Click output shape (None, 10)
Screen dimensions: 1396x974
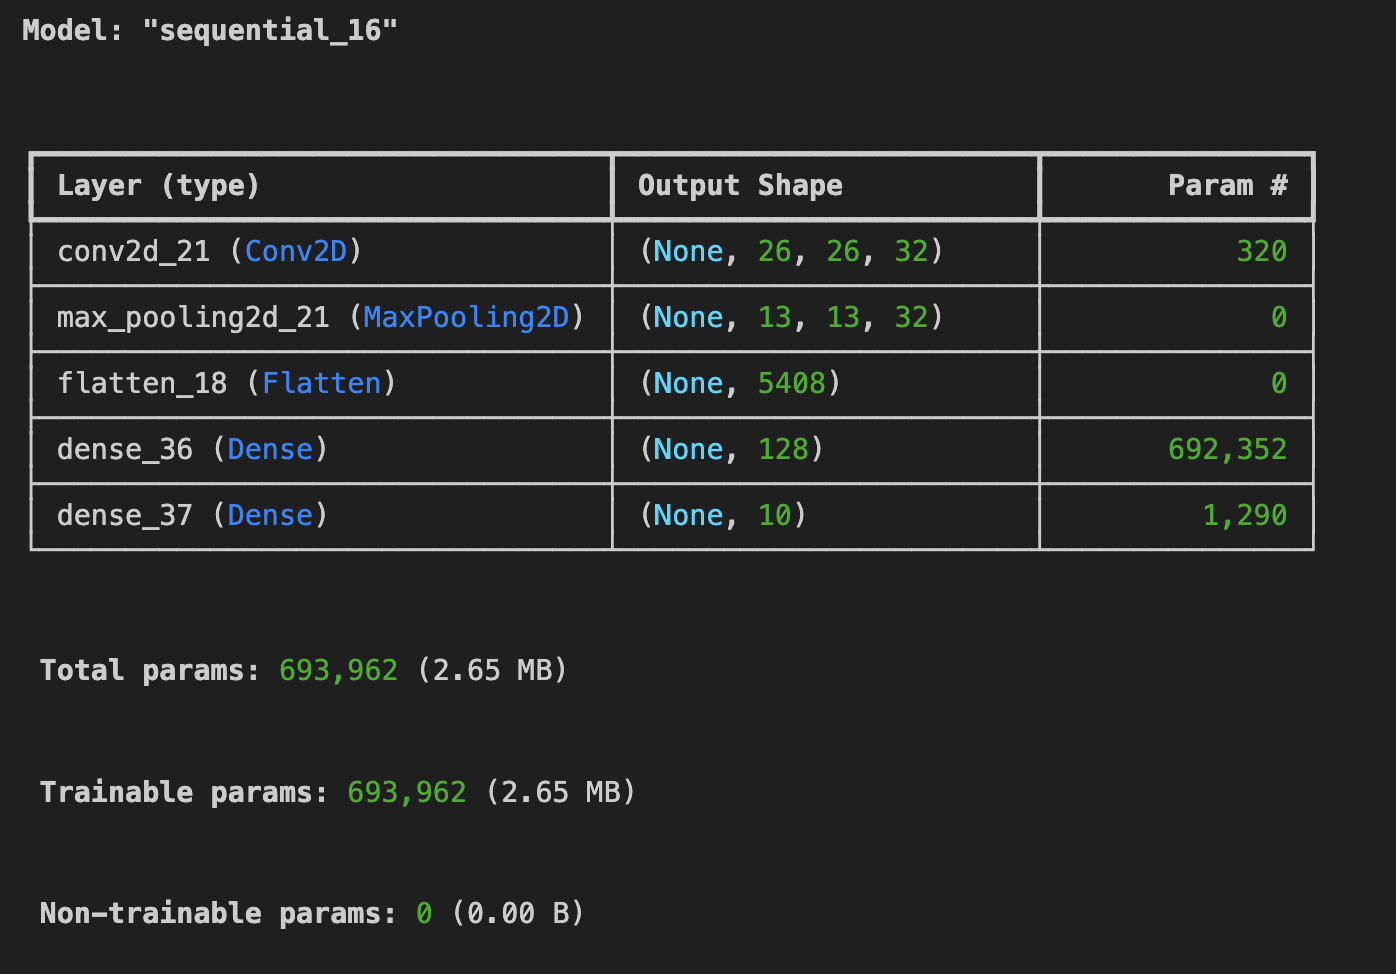click(722, 515)
